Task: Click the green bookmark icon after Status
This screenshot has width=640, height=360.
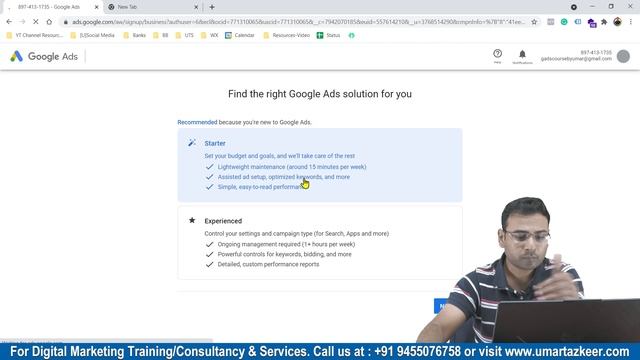Action: (x=351, y=36)
